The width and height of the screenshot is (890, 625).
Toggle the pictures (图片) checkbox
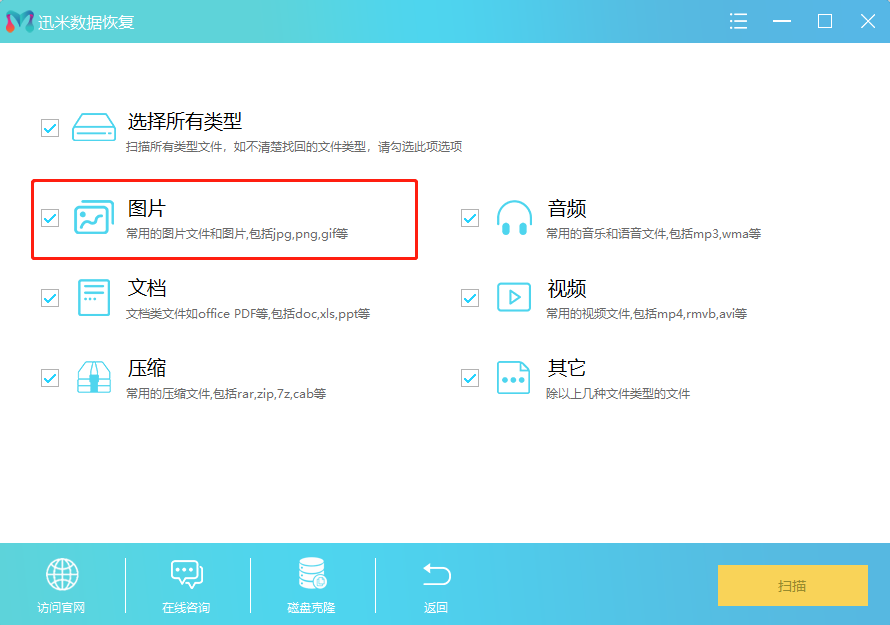click(x=50, y=217)
